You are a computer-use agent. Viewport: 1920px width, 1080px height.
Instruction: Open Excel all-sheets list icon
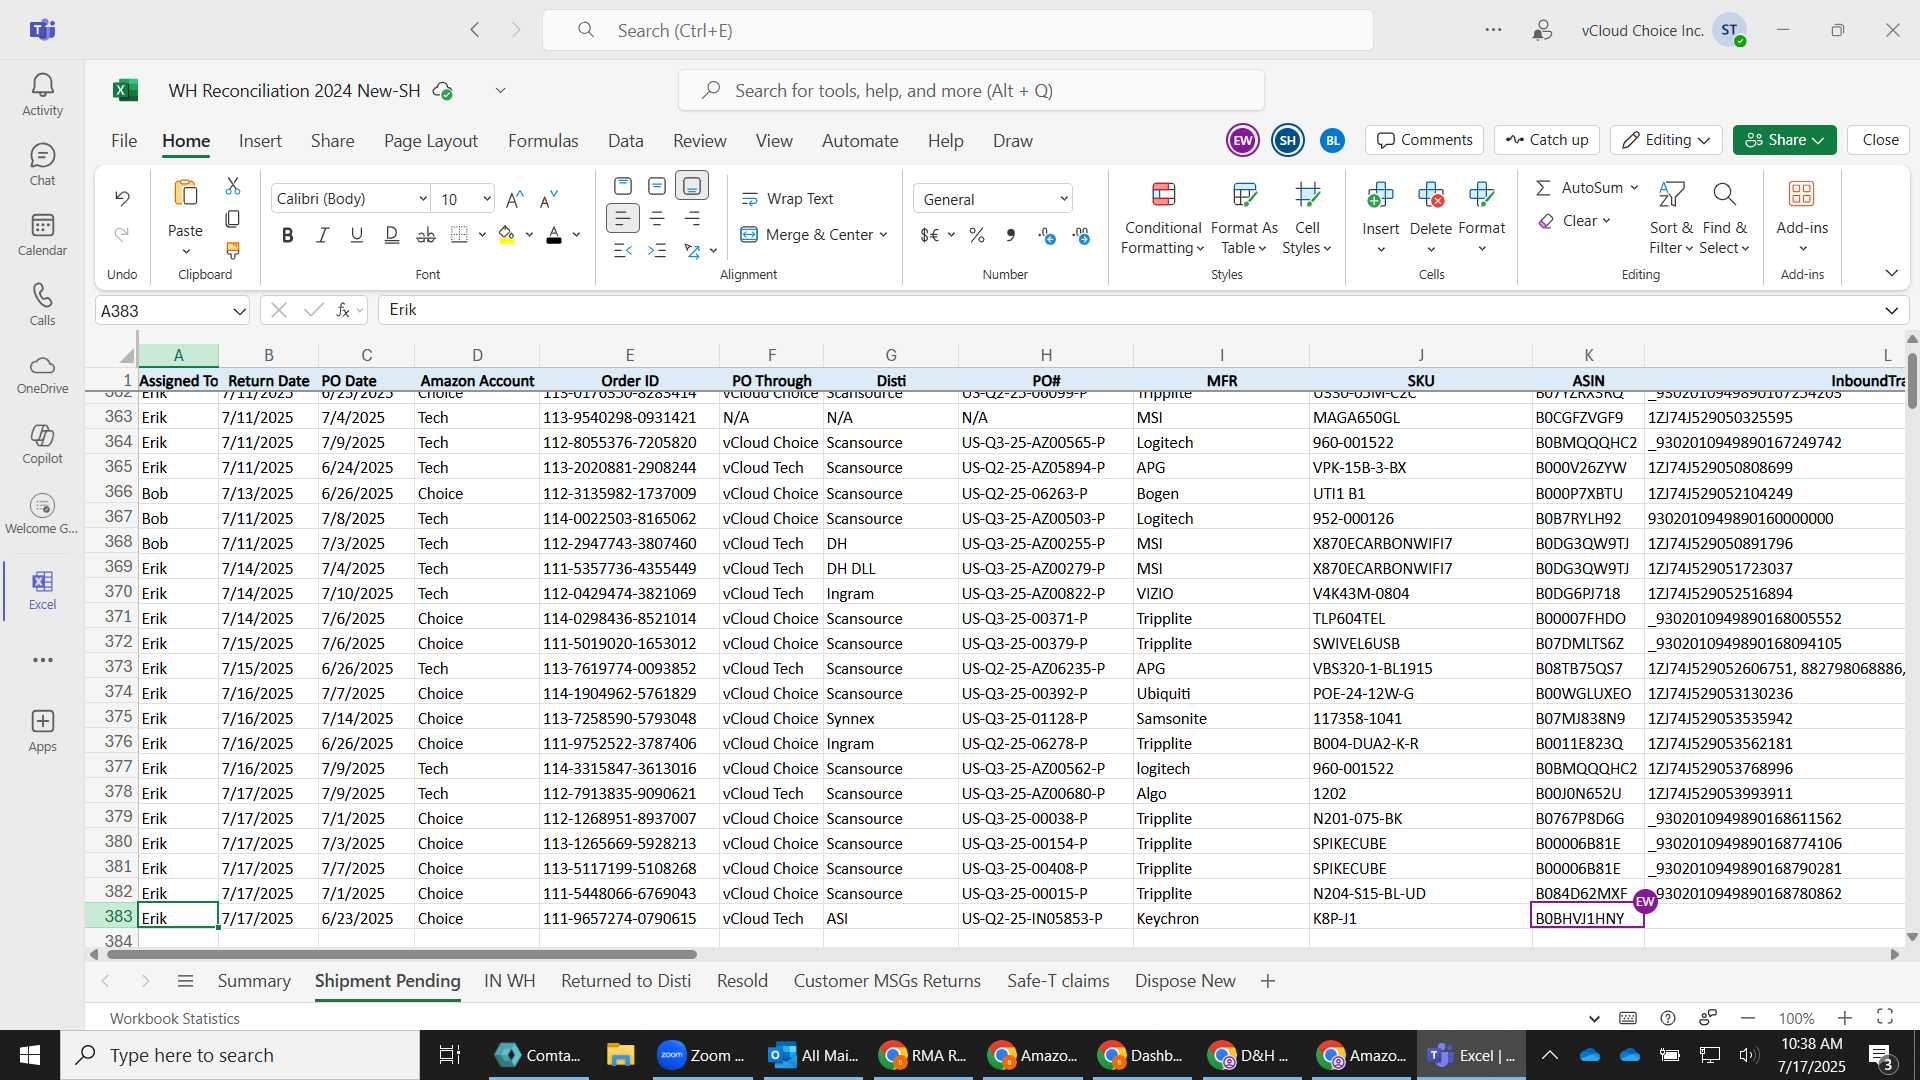coord(185,981)
